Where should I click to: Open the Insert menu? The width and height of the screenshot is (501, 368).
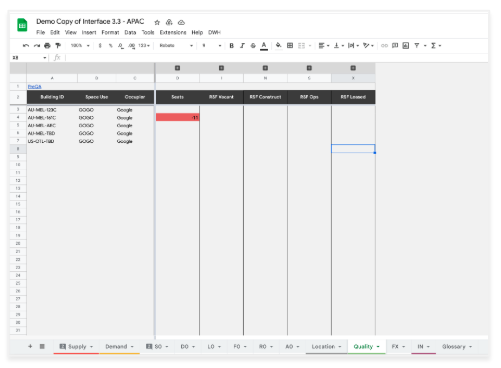pos(89,32)
